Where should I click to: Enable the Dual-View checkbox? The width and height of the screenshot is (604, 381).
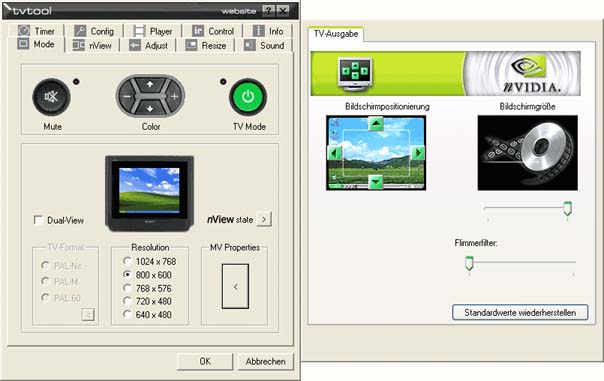(39, 220)
